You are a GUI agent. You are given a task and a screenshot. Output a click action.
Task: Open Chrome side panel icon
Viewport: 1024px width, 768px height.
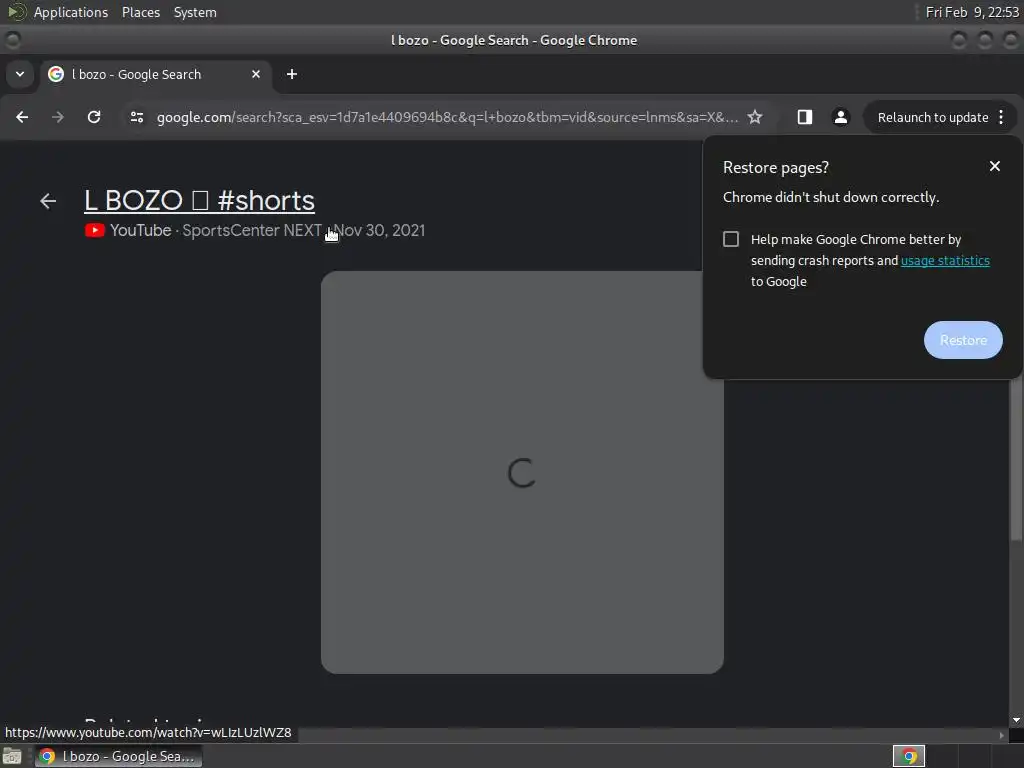click(x=805, y=117)
